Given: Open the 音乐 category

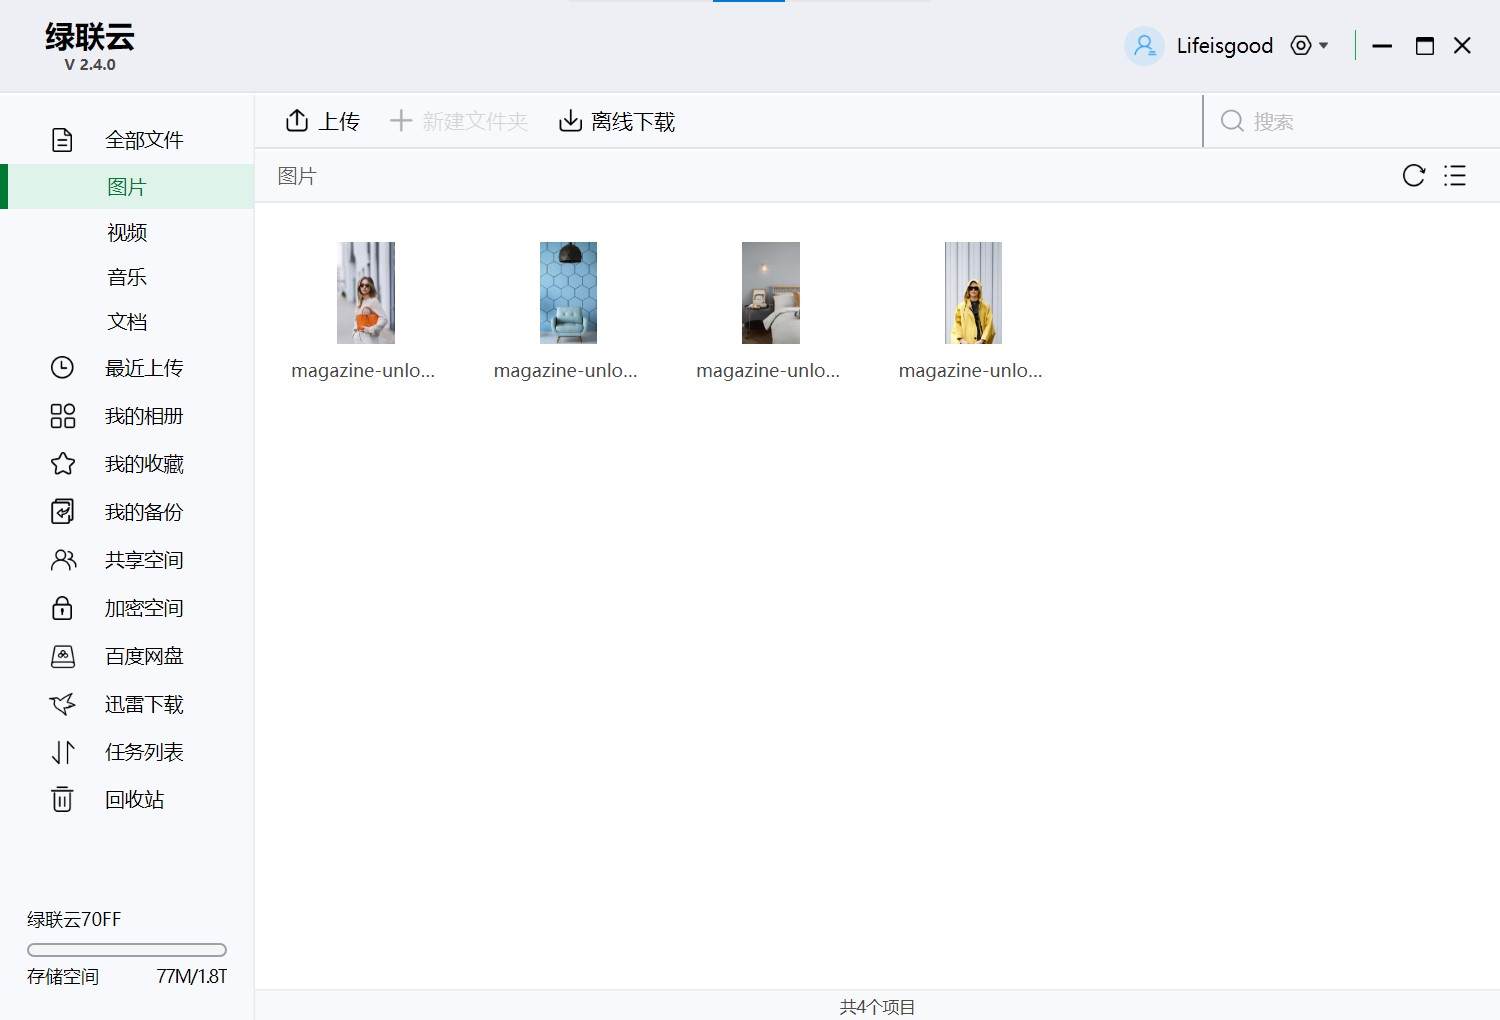Looking at the screenshot, I should pyautogui.click(x=127, y=277).
